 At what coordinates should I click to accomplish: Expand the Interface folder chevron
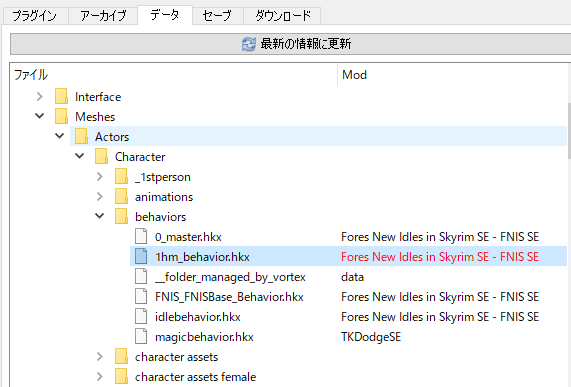[39, 97]
